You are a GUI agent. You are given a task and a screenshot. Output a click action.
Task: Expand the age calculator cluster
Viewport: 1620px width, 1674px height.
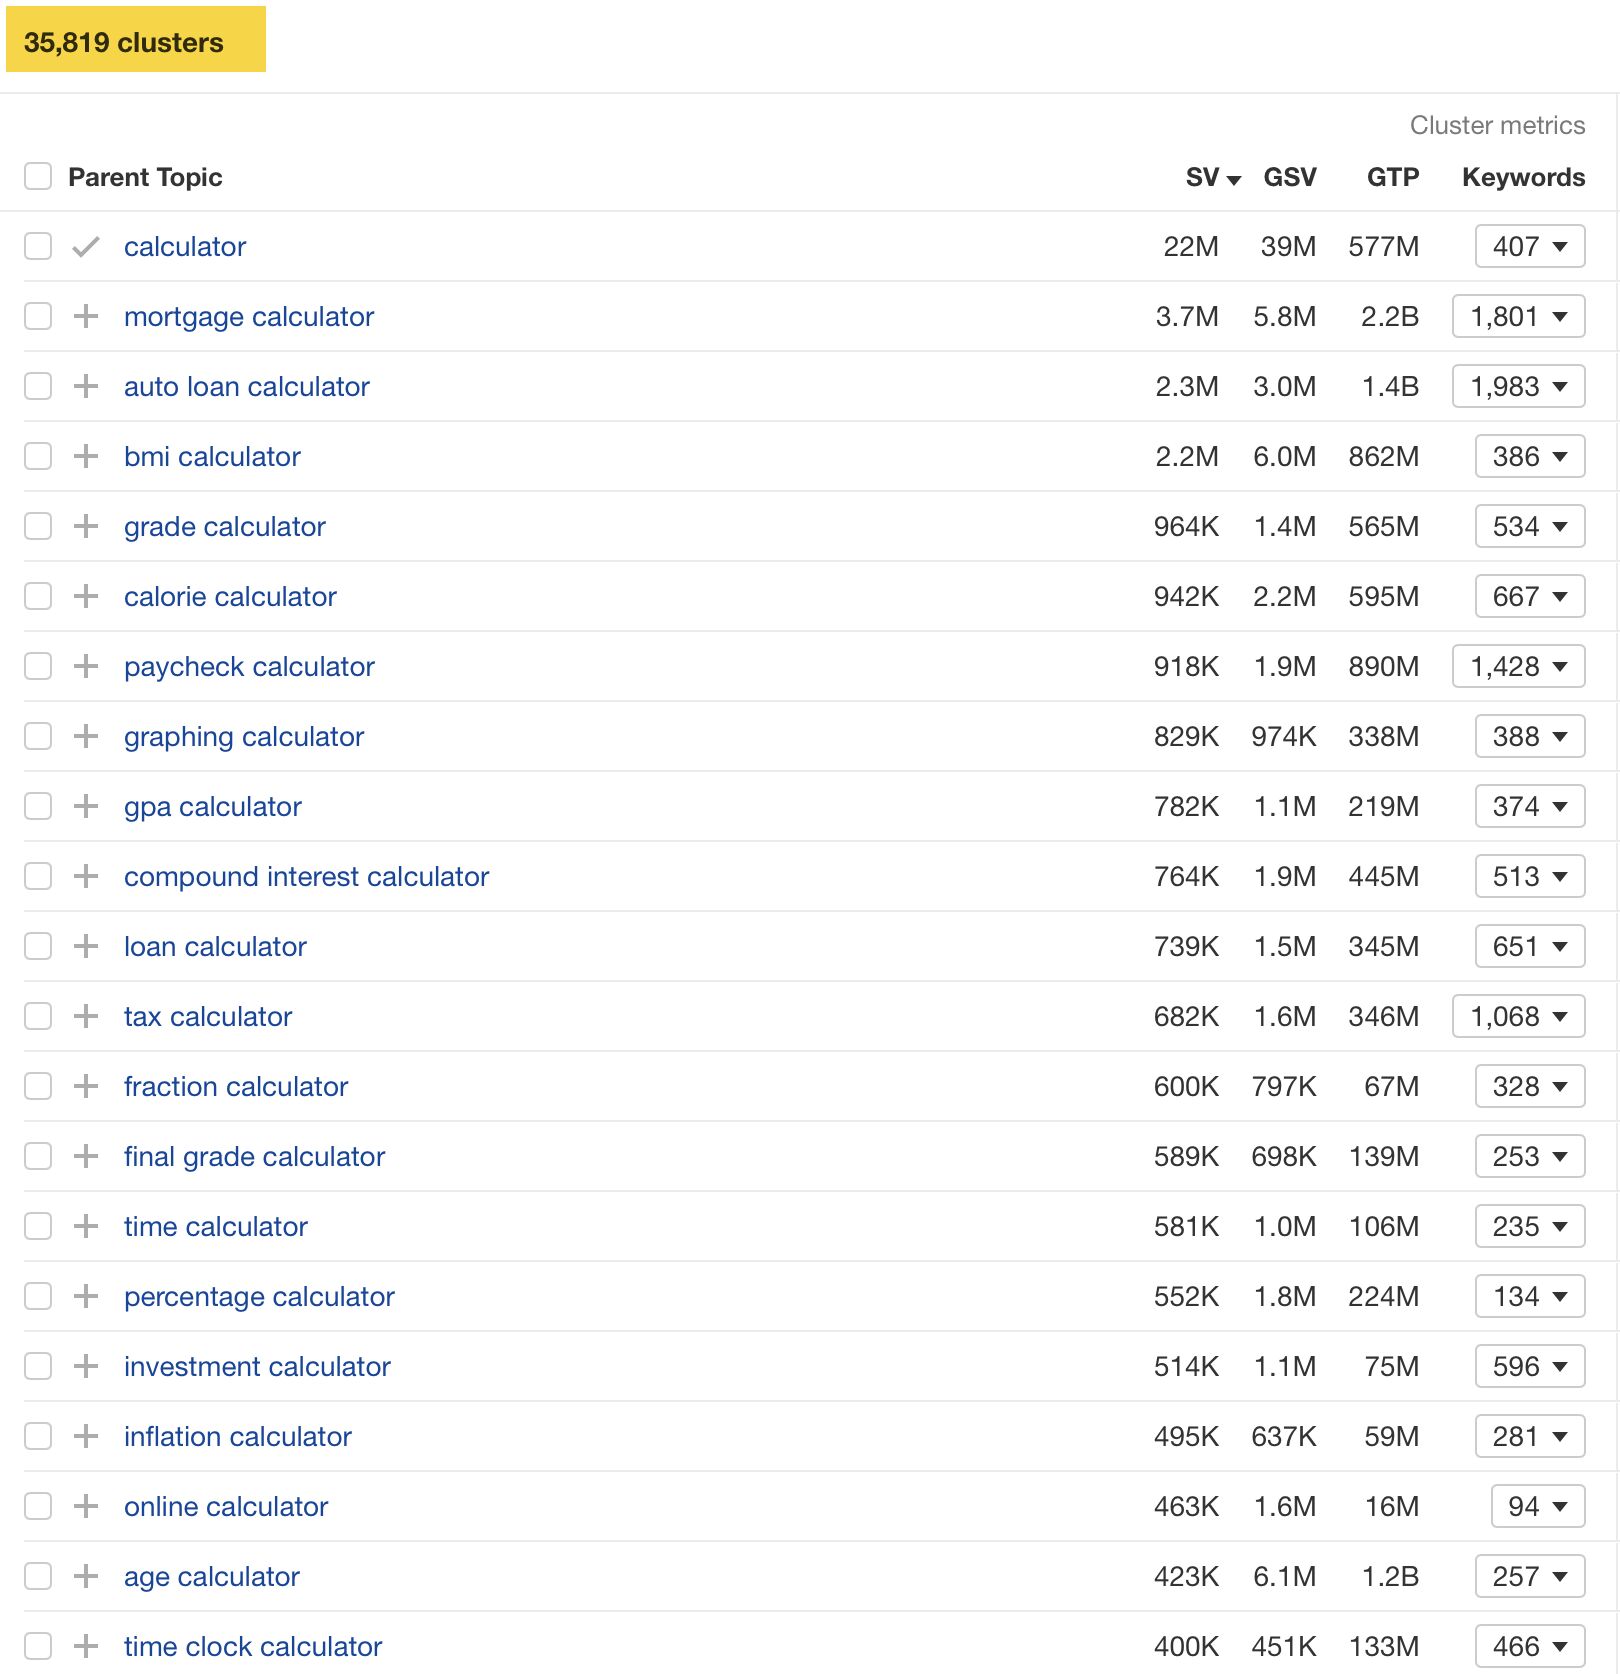pyautogui.click(x=87, y=1576)
